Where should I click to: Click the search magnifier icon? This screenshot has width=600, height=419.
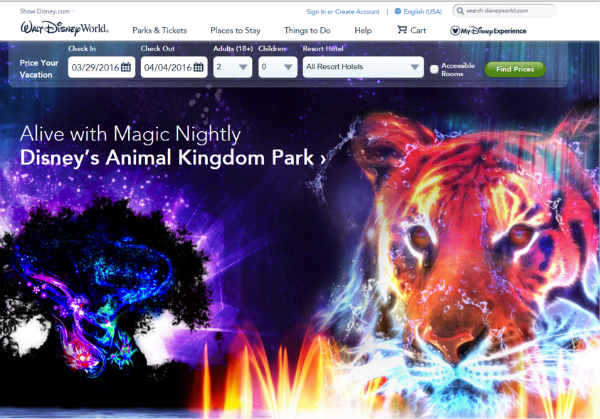(460, 11)
